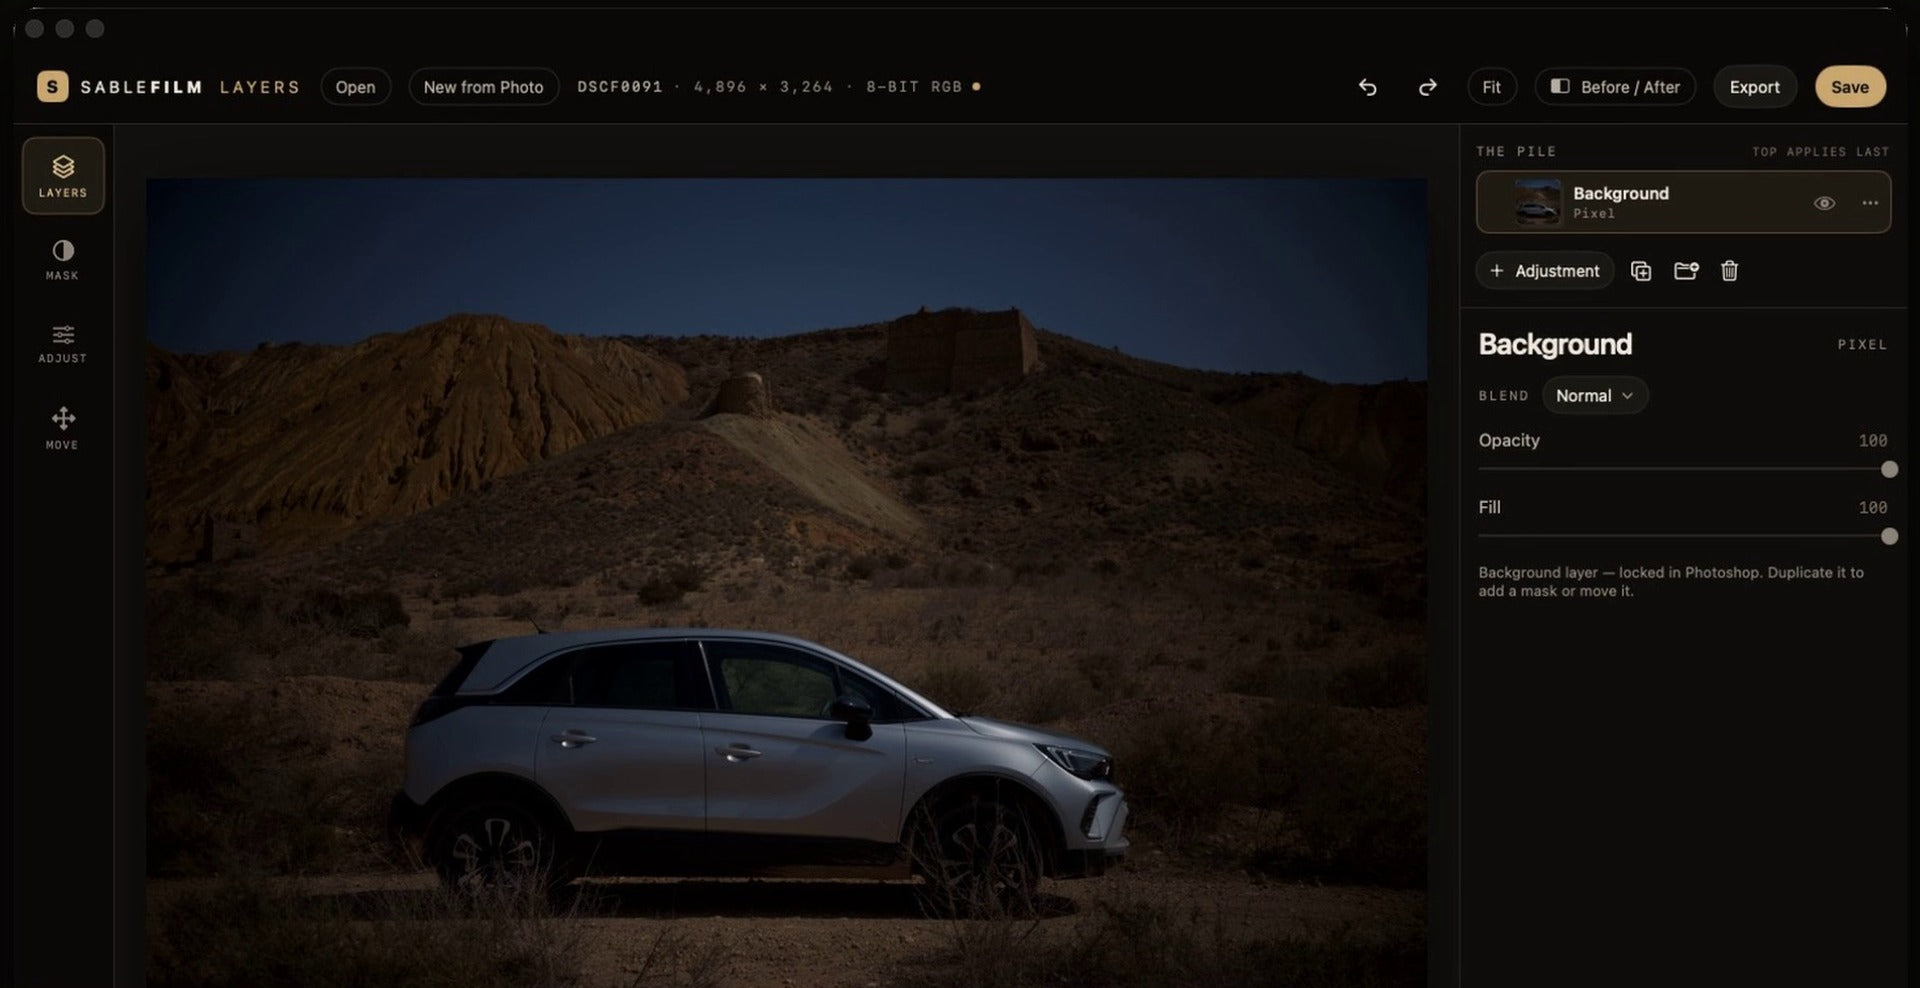The width and height of the screenshot is (1920, 988).
Task: Click the undo arrow icon
Action: pos(1367,87)
